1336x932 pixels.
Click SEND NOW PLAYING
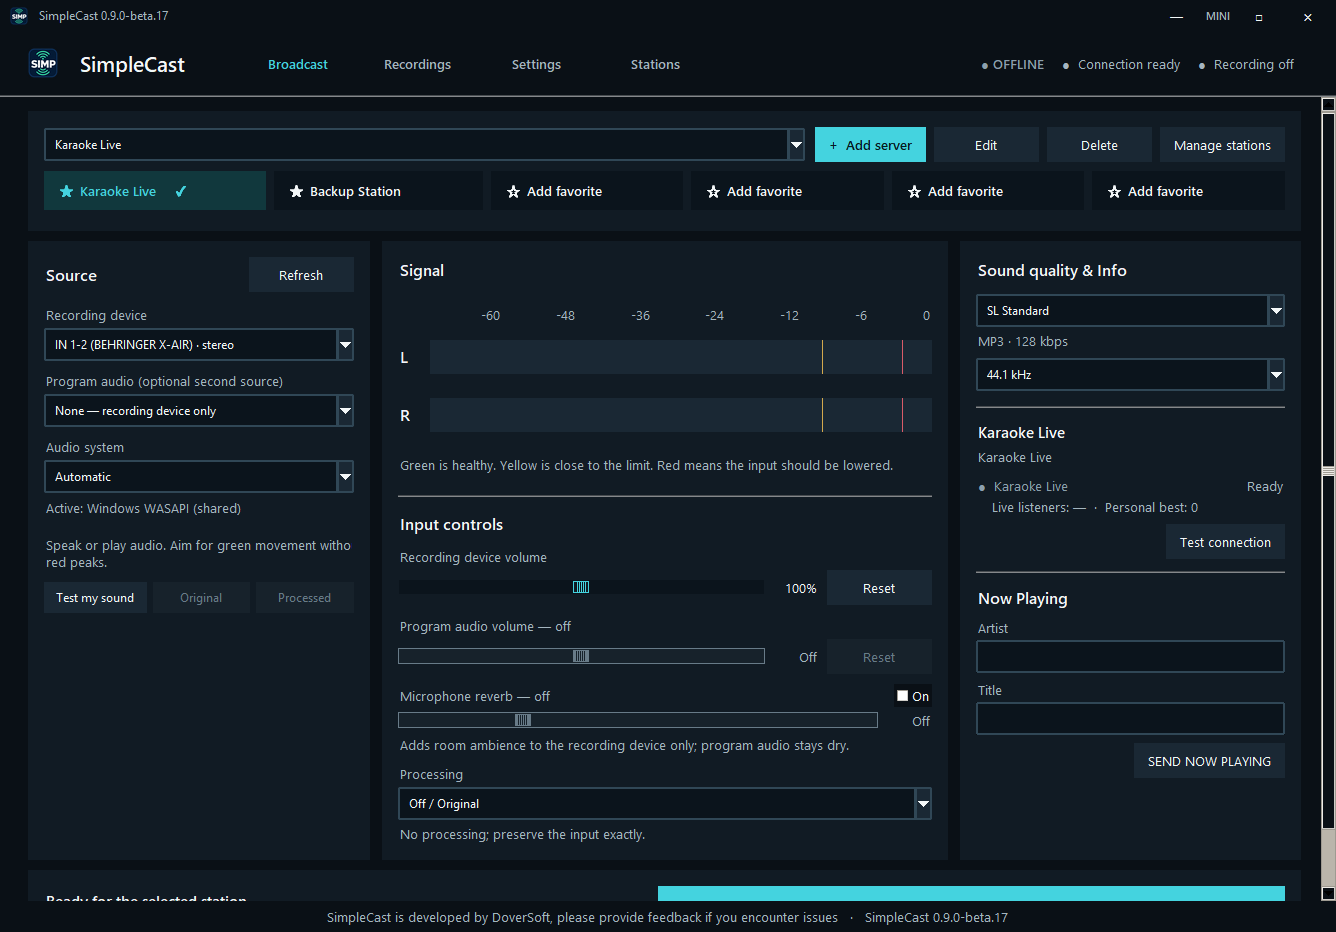click(x=1209, y=761)
